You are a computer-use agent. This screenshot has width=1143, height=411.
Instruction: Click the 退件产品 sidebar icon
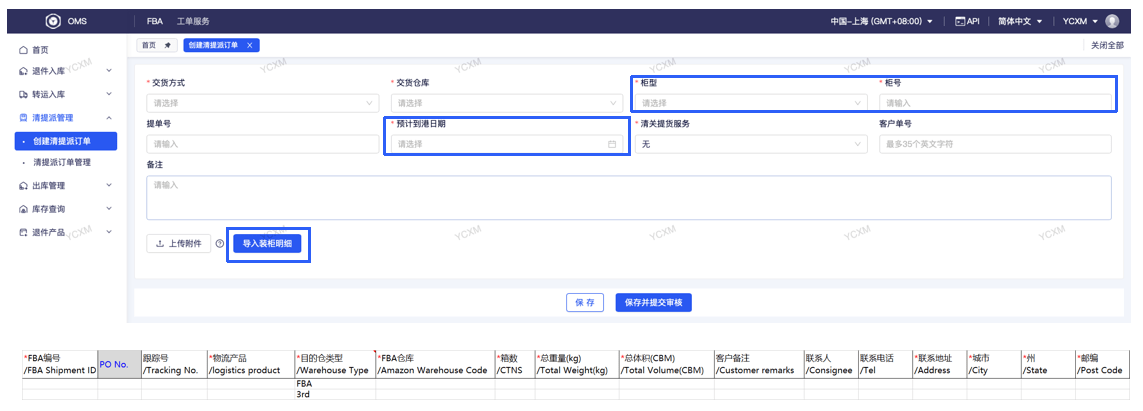23,232
